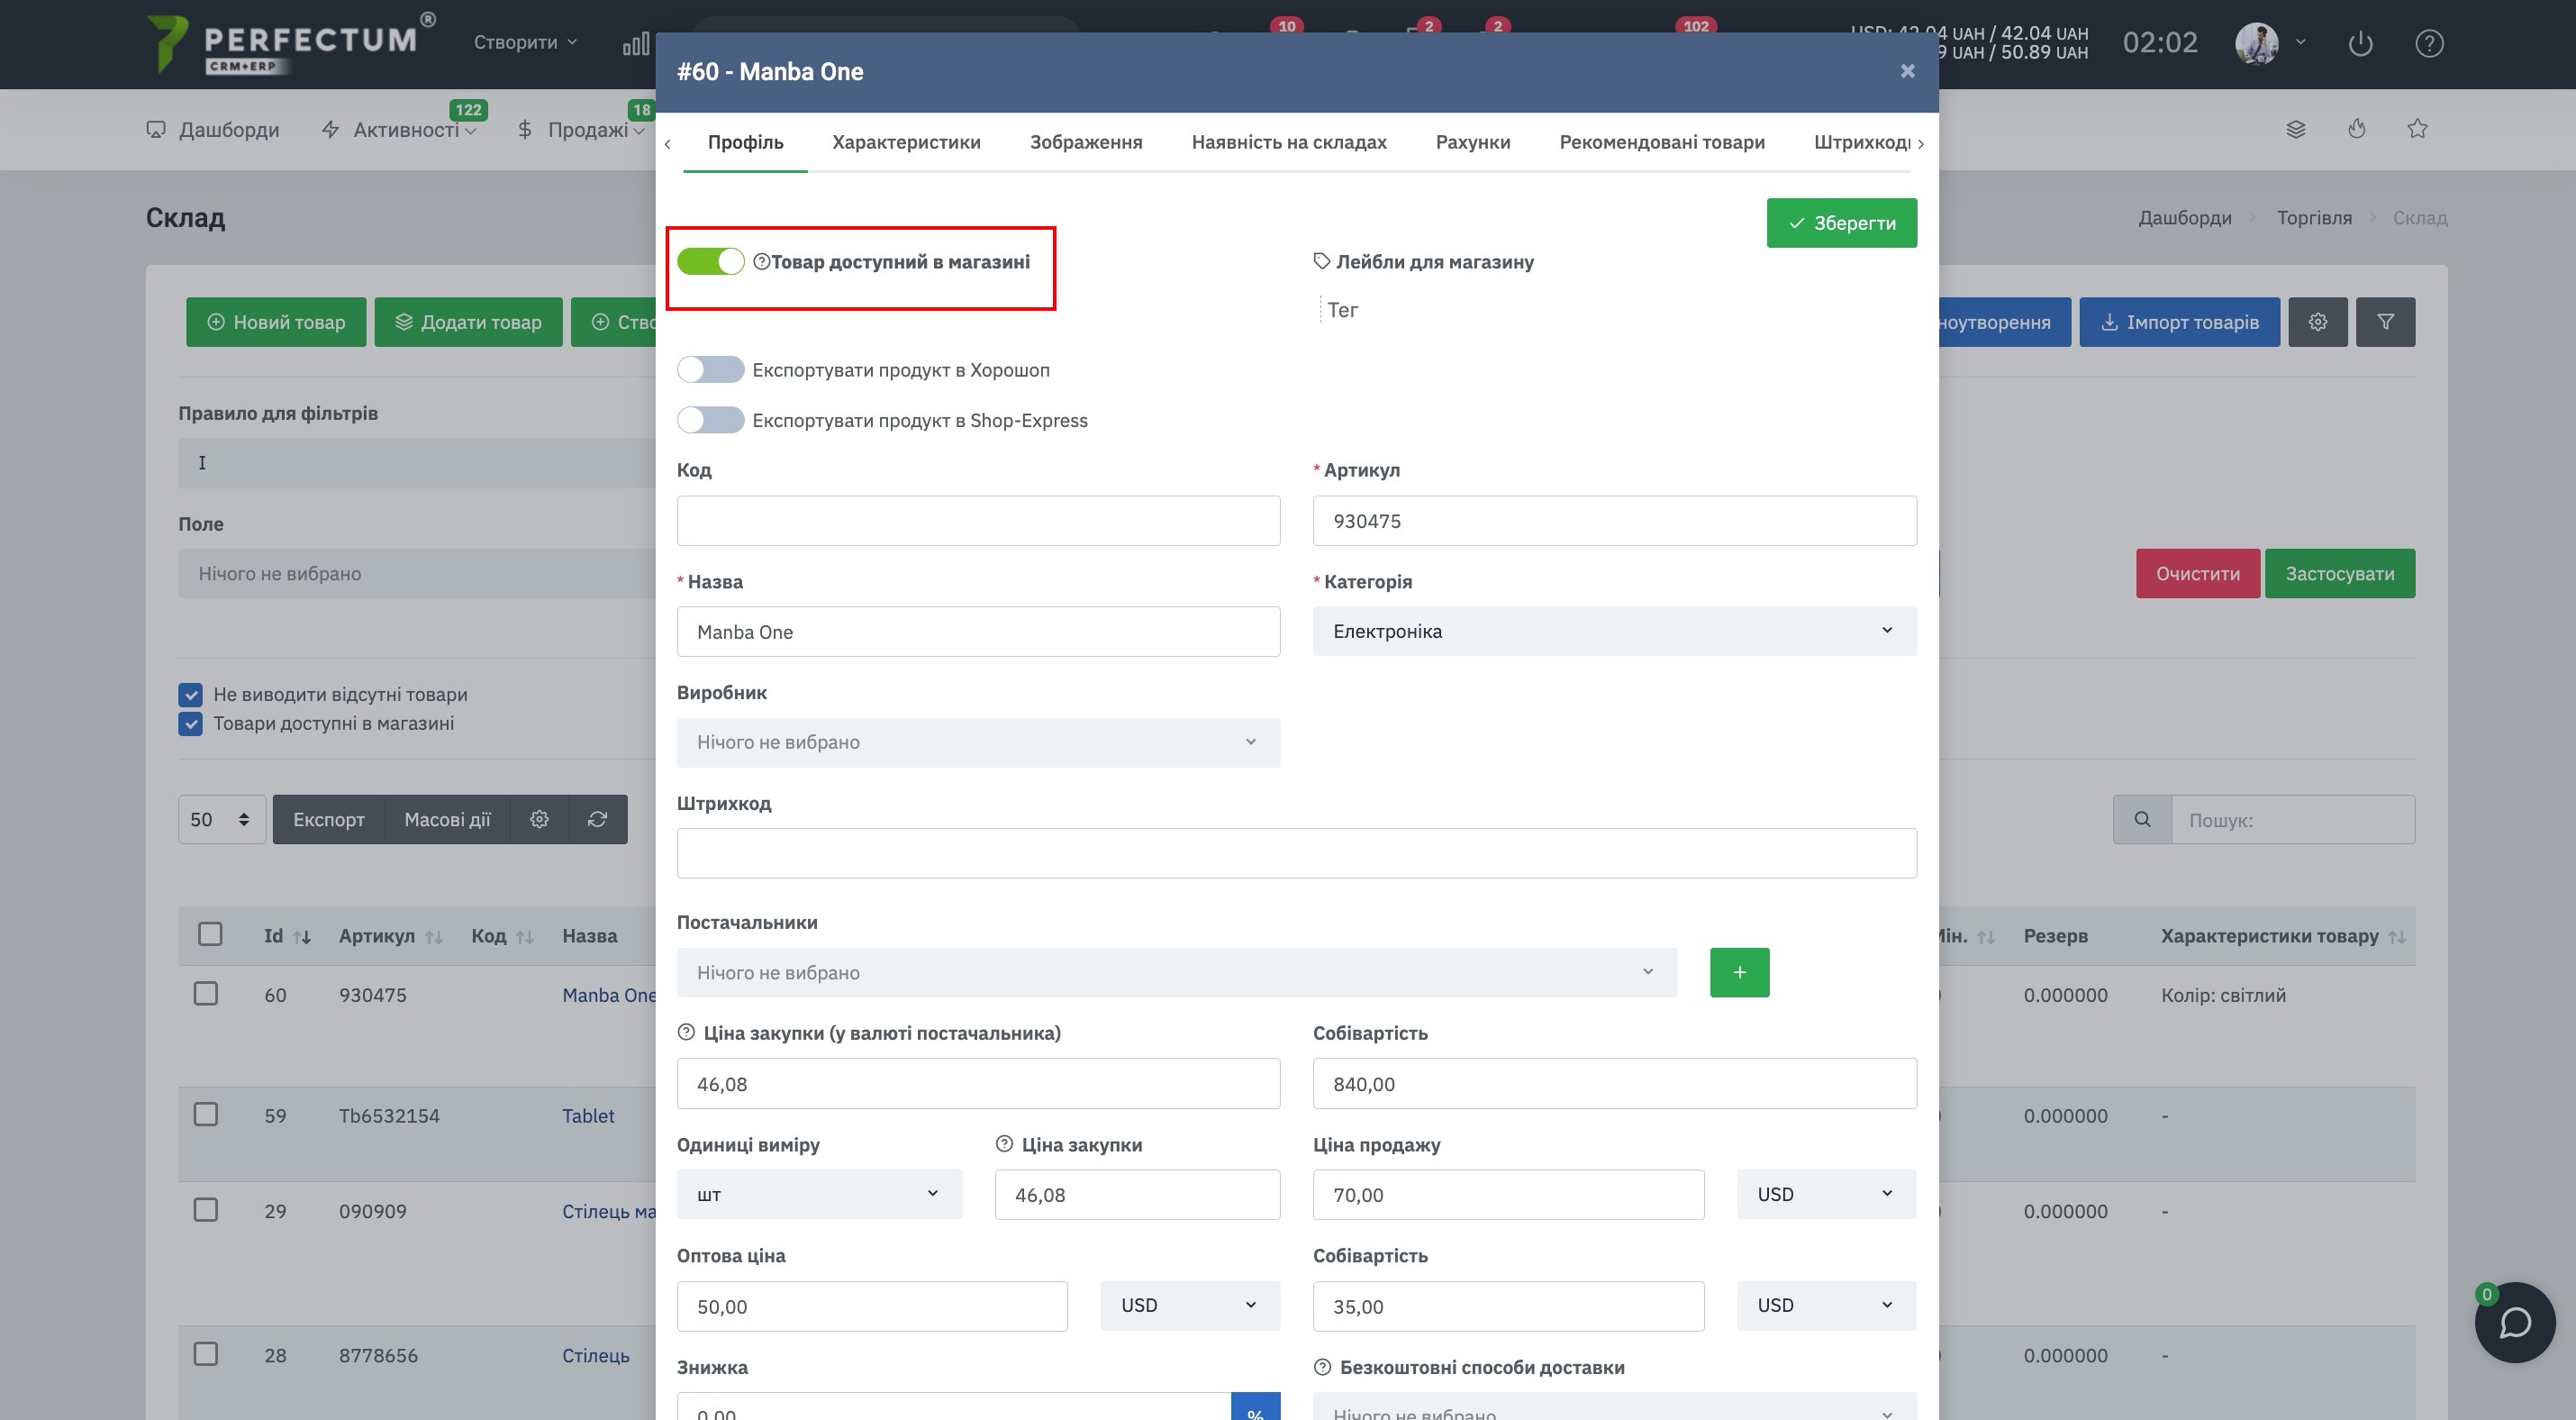
Task: Click the star favorites icon
Action: (x=2417, y=129)
